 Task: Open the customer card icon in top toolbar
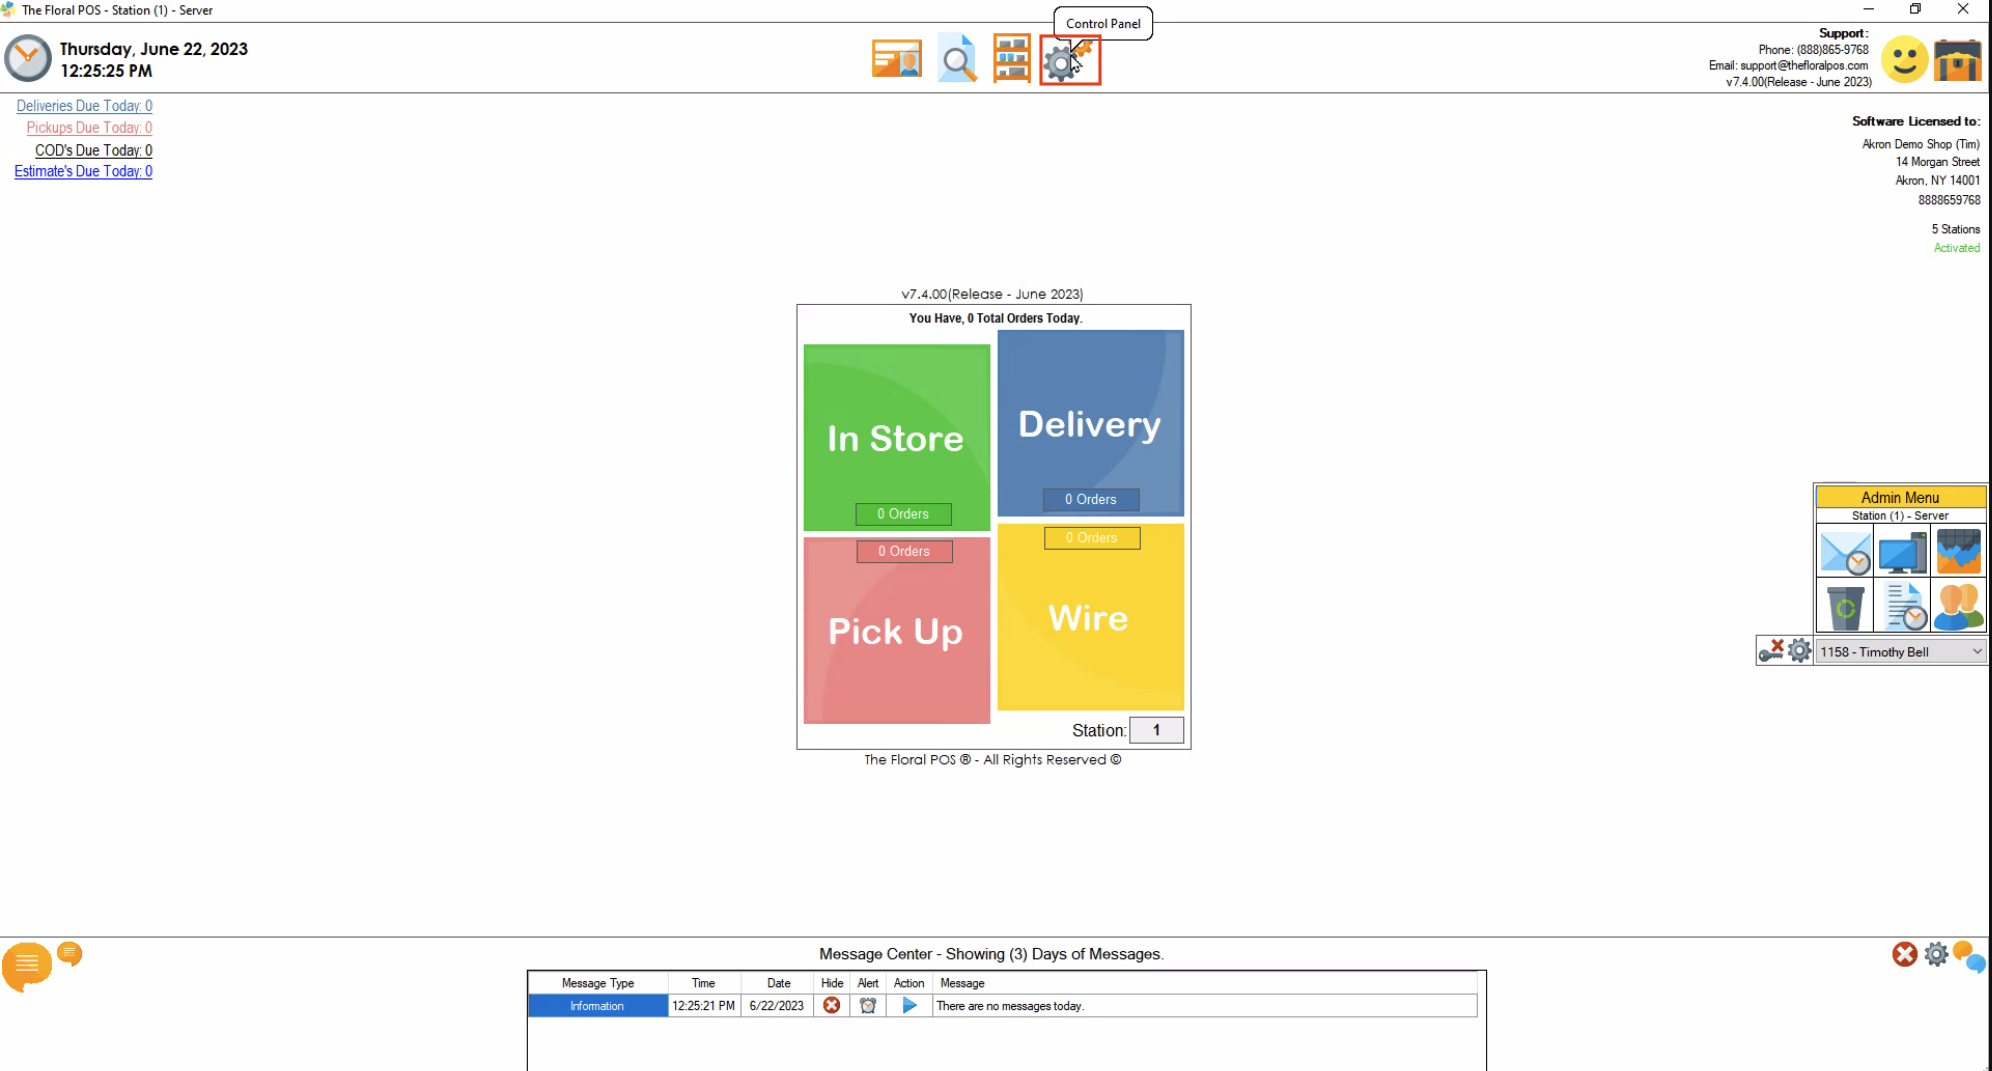[x=896, y=60]
